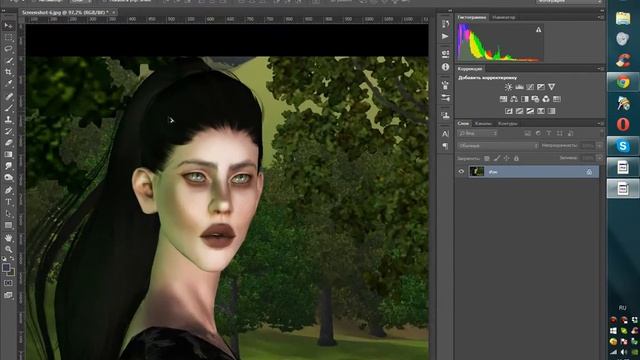The height and width of the screenshot is (360, 640).
Task: Add a Vibrance adjustment layer
Action: coord(551,87)
